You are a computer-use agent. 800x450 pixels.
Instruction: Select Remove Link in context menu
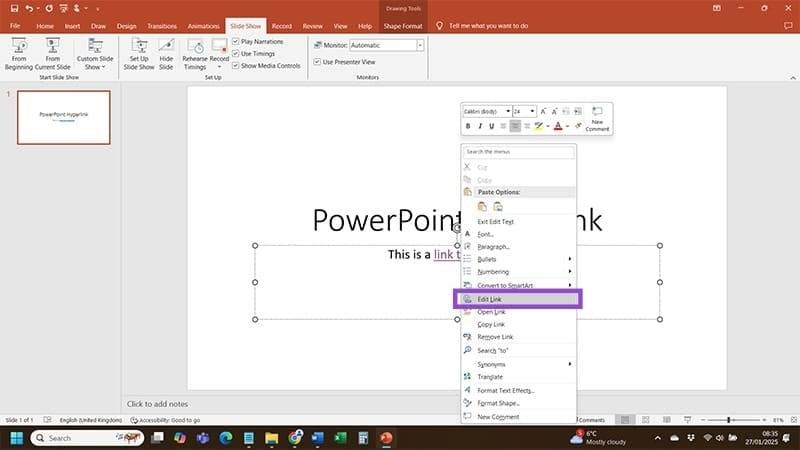518,337
